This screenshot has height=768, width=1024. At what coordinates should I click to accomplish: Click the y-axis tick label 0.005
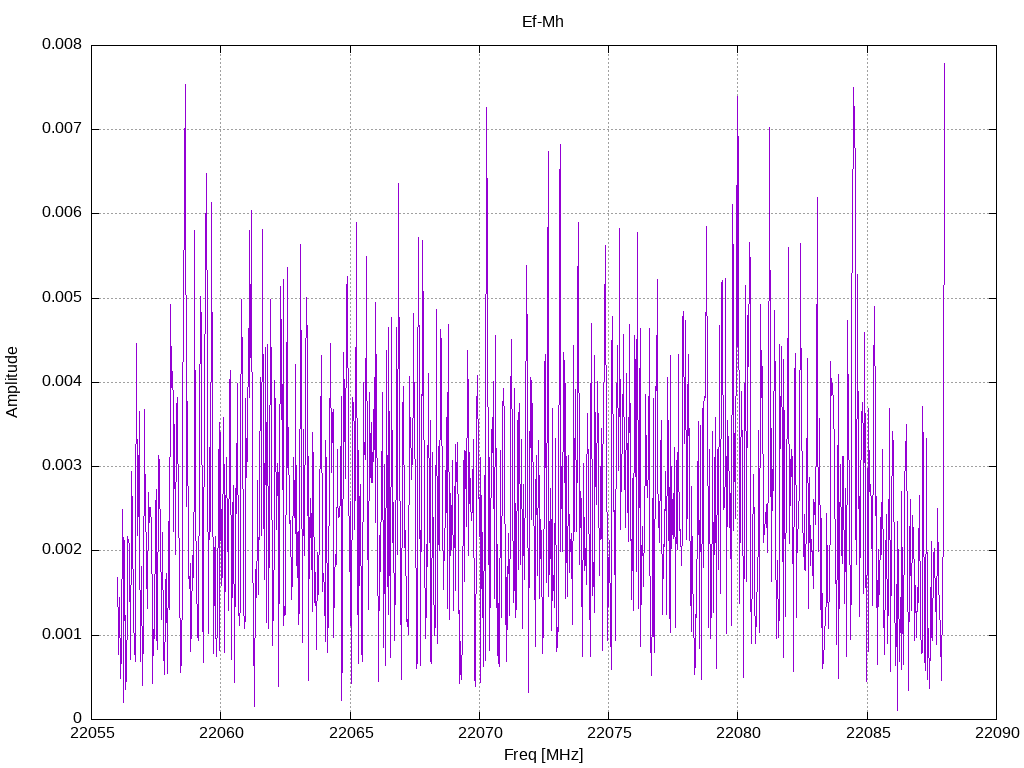point(62,298)
